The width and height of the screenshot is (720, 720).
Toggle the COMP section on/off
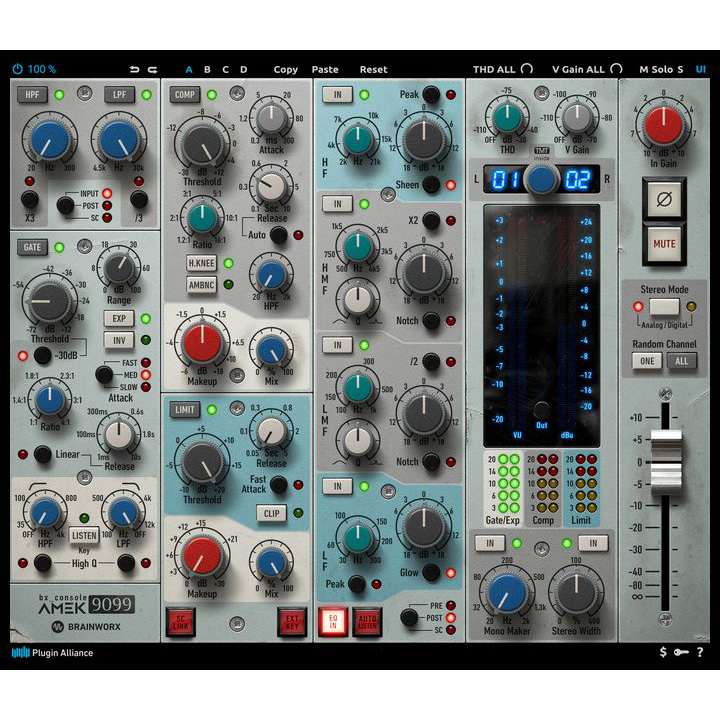pos(185,95)
